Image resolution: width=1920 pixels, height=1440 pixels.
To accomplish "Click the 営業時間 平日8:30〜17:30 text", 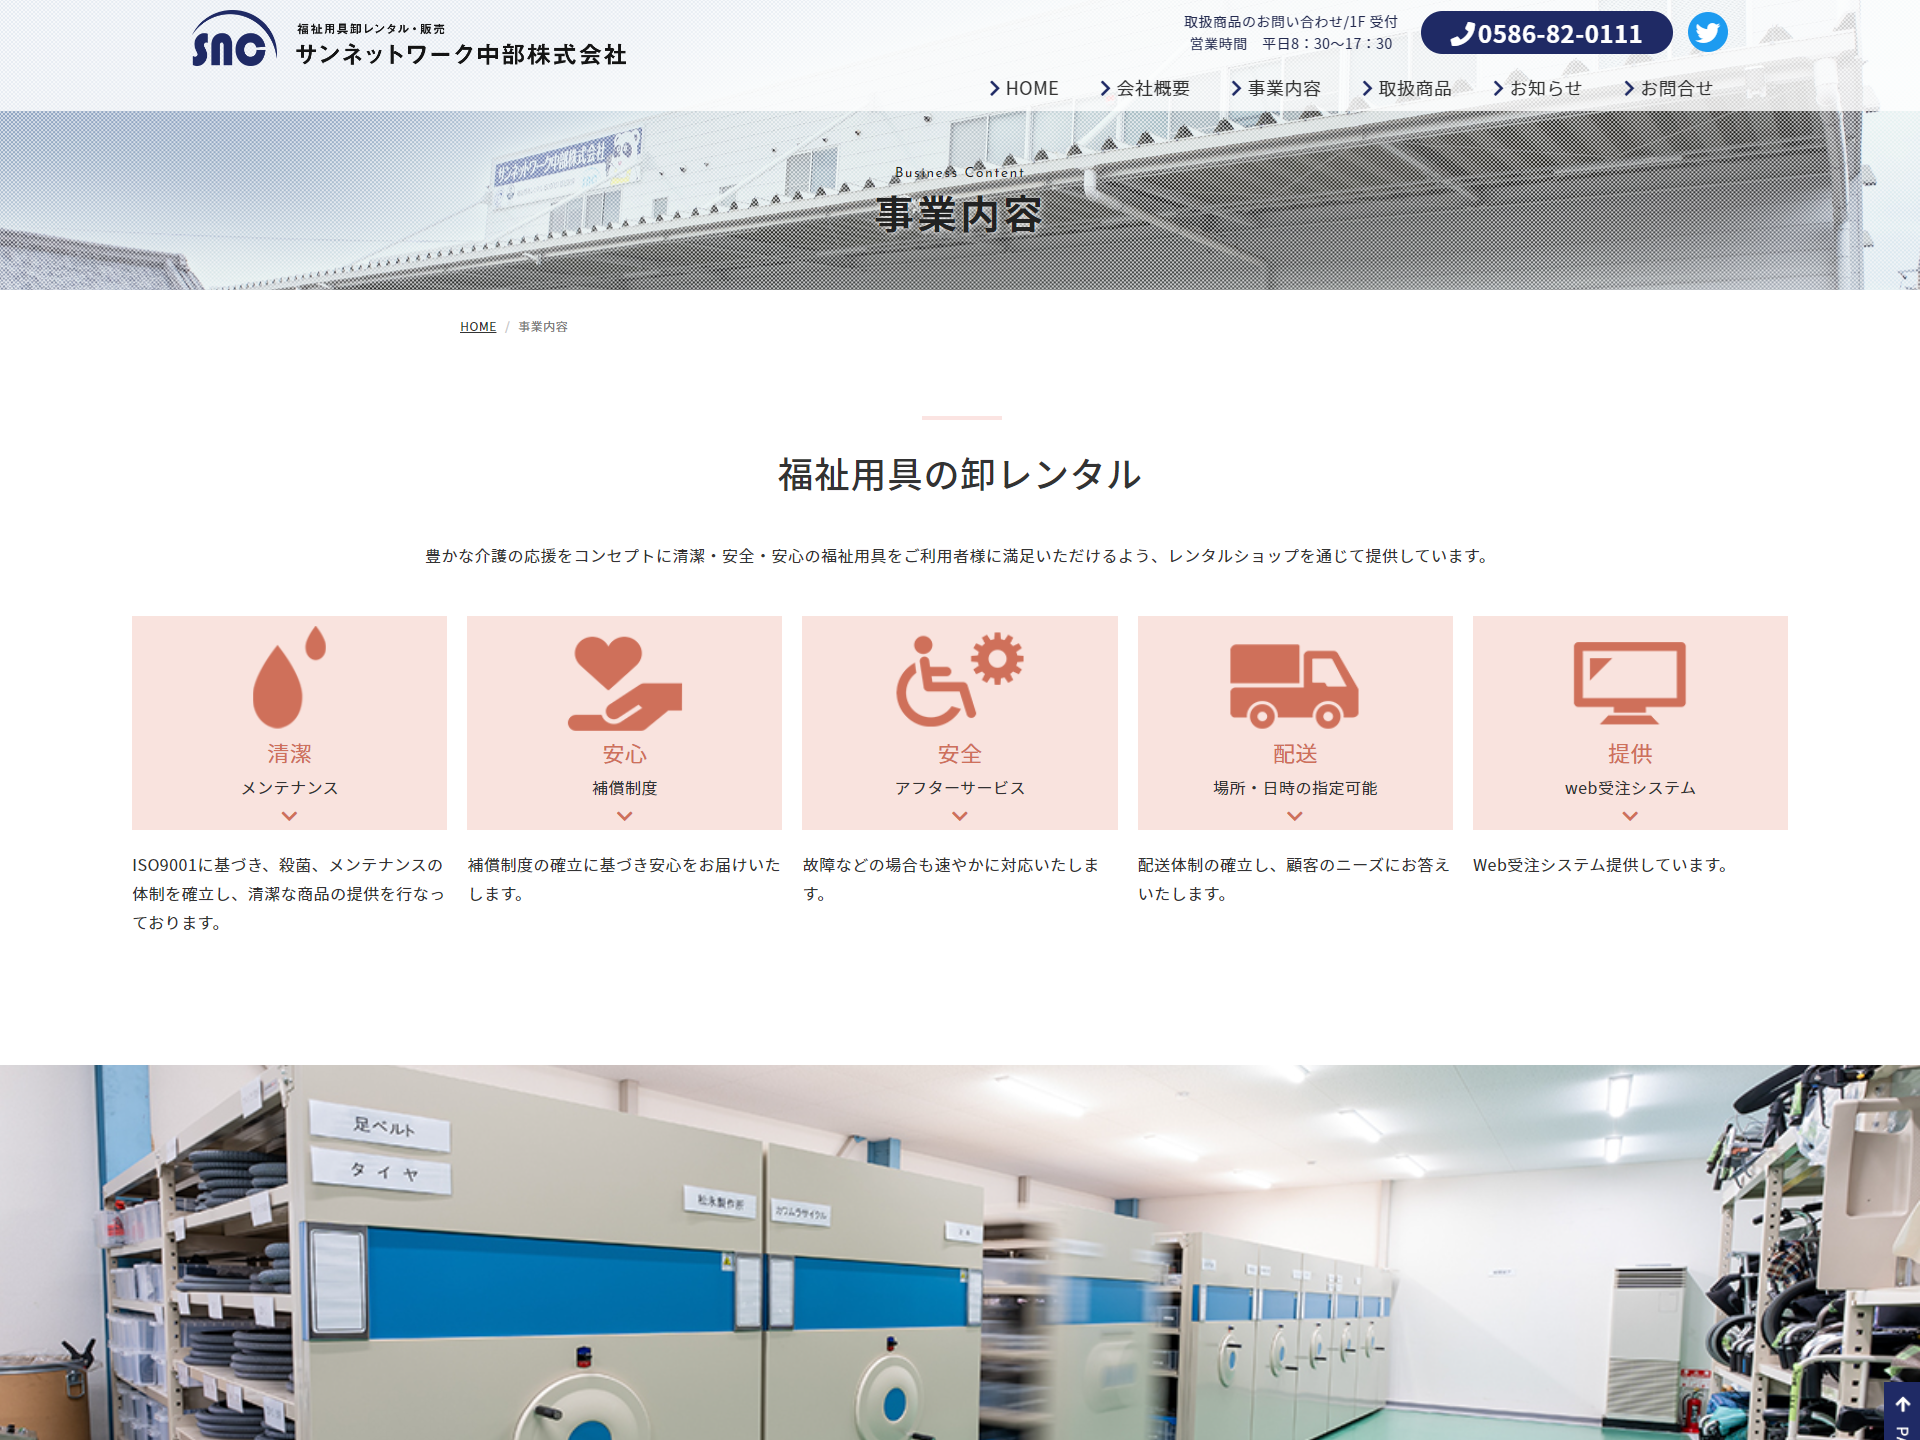I will pos(1291,44).
